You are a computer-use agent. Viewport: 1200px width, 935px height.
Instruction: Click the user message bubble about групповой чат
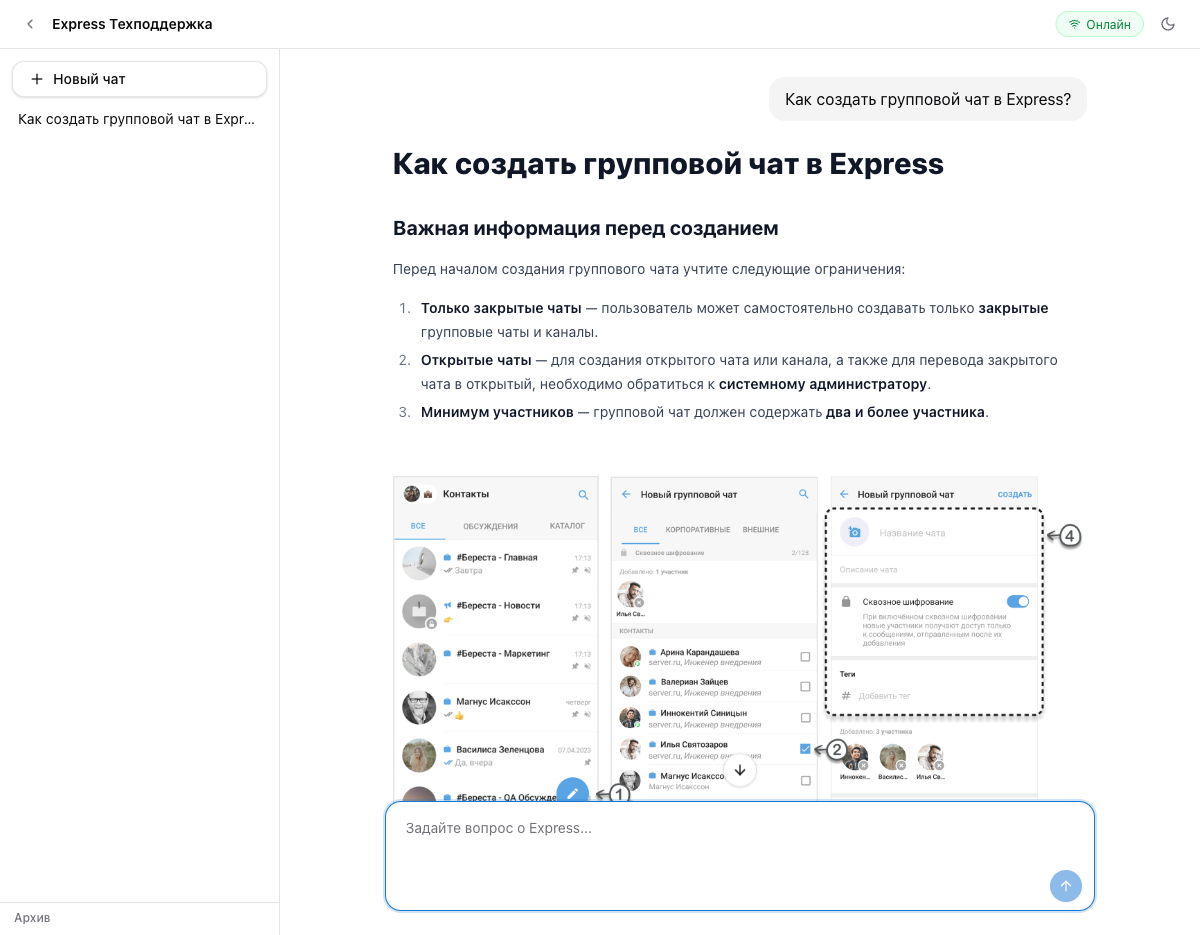coord(927,99)
